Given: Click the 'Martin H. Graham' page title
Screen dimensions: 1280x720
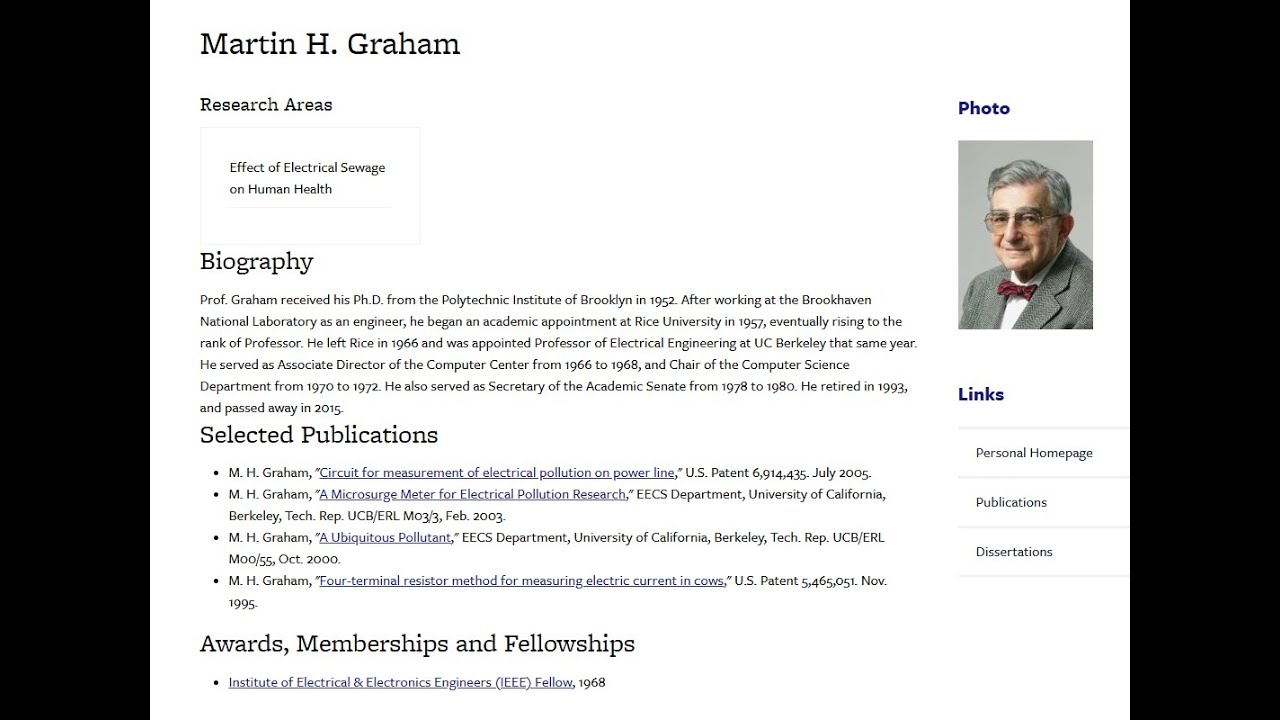Looking at the screenshot, I should click(330, 44).
